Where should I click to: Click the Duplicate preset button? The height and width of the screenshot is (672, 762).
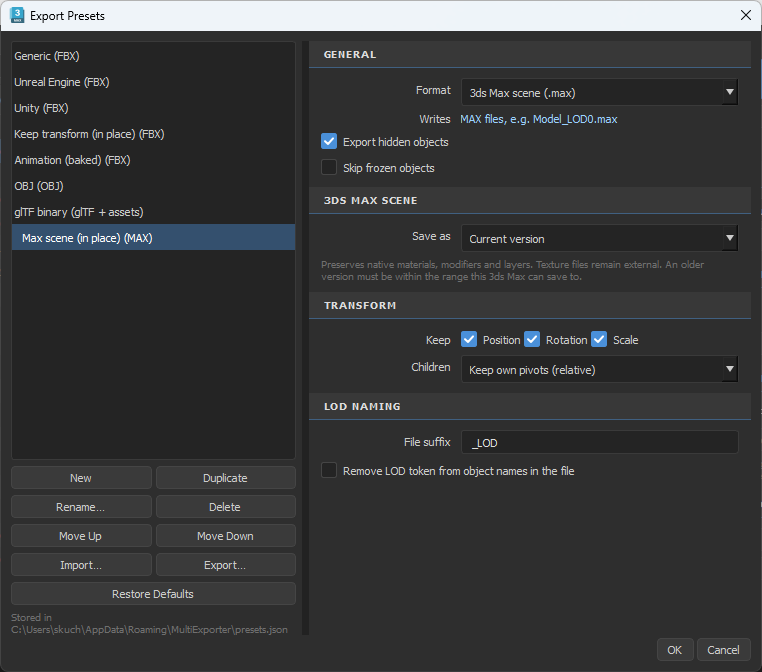[x=225, y=478]
